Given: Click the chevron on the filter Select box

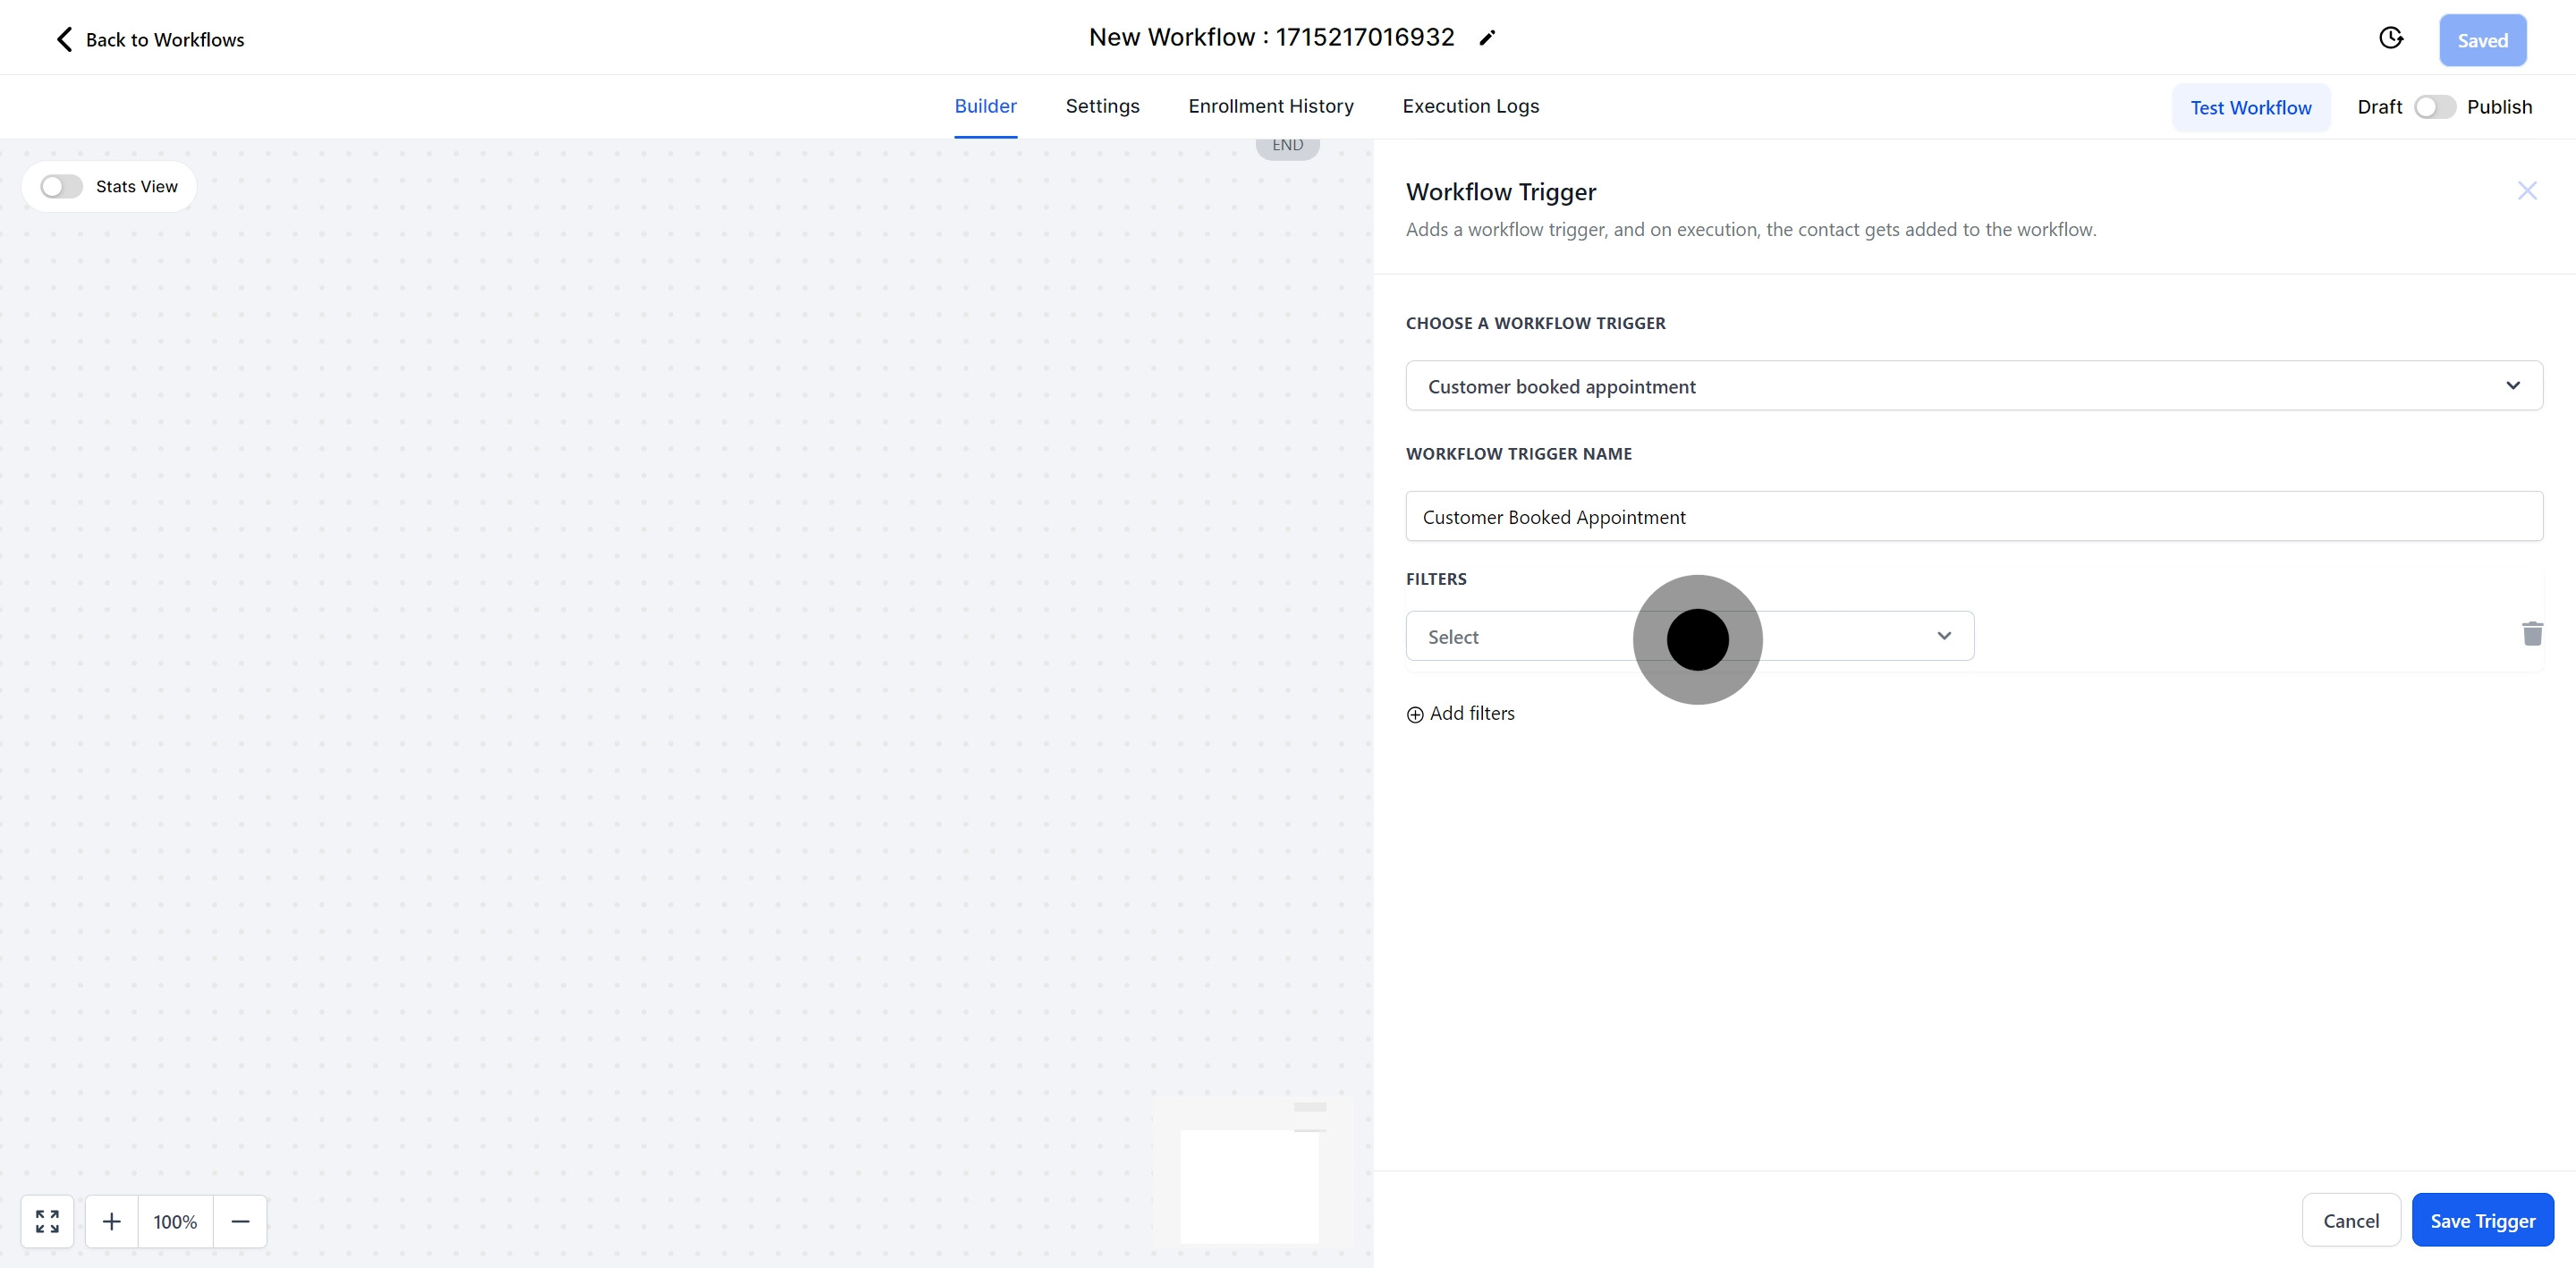Looking at the screenshot, I should point(1943,636).
